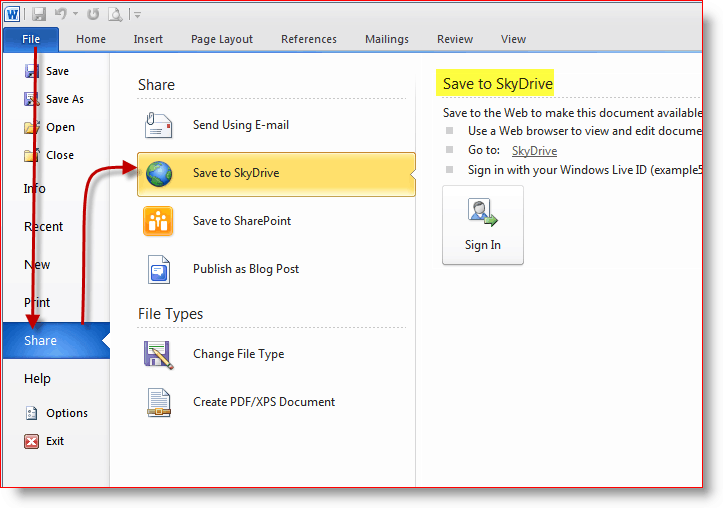Choose the Change File Type label
The image size is (723, 508).
click(x=238, y=354)
